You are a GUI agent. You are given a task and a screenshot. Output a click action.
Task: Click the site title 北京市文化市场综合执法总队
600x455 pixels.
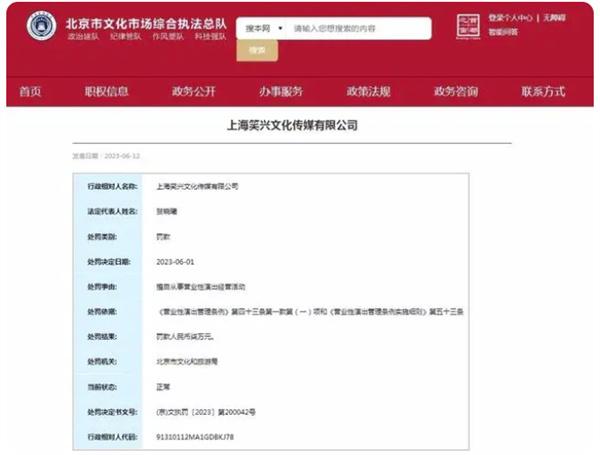[146, 24]
